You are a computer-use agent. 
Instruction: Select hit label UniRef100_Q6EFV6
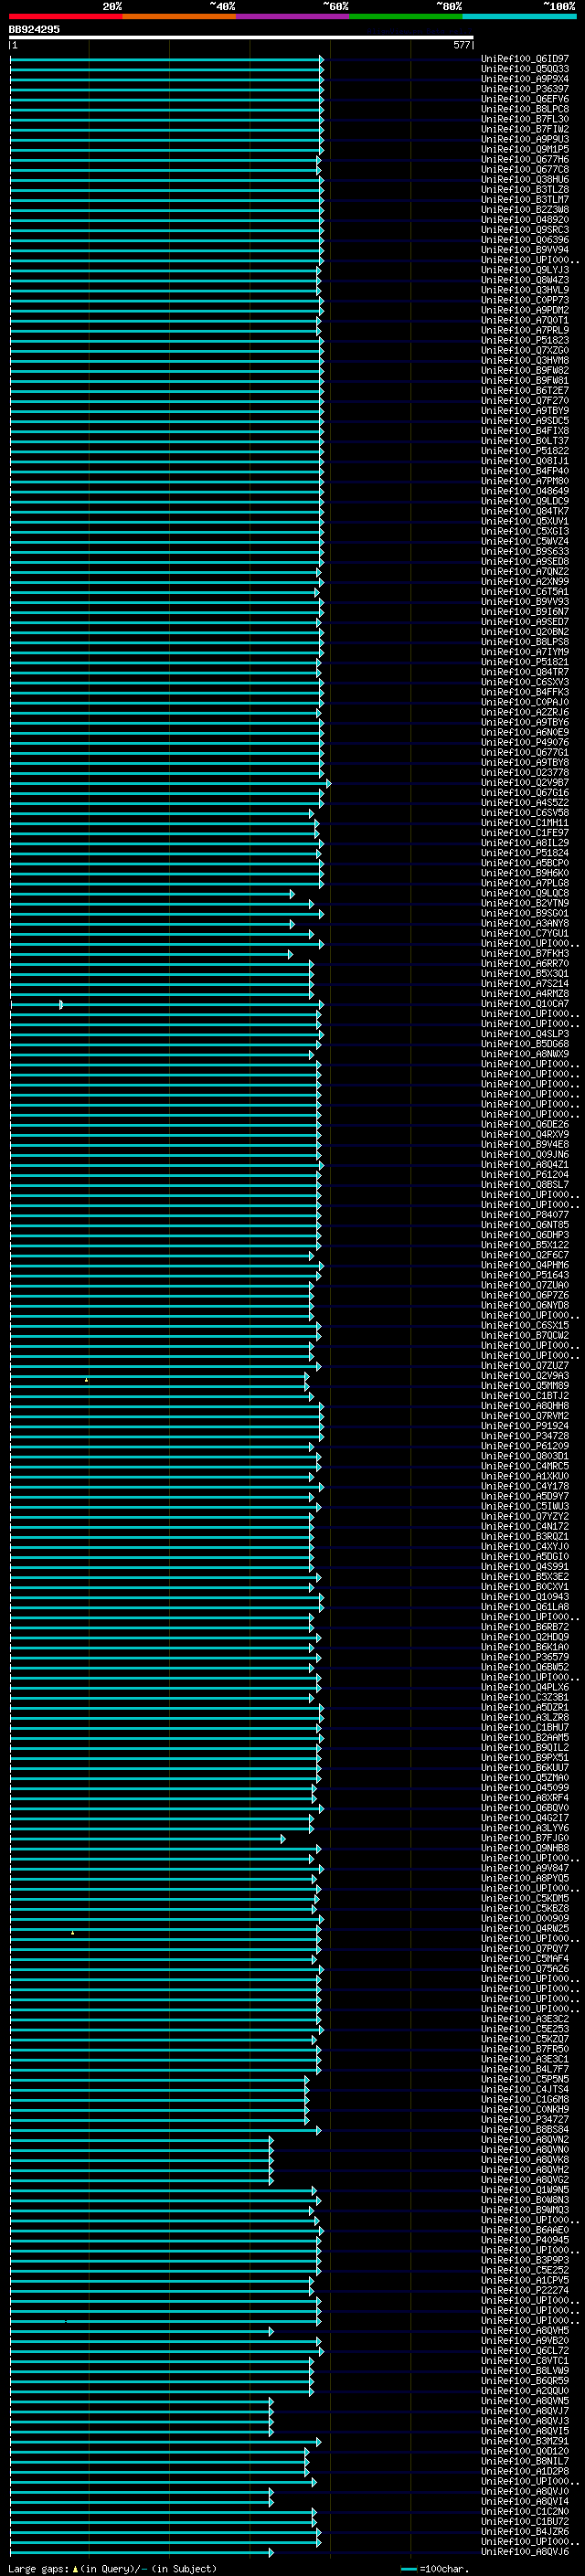pyautogui.click(x=525, y=99)
